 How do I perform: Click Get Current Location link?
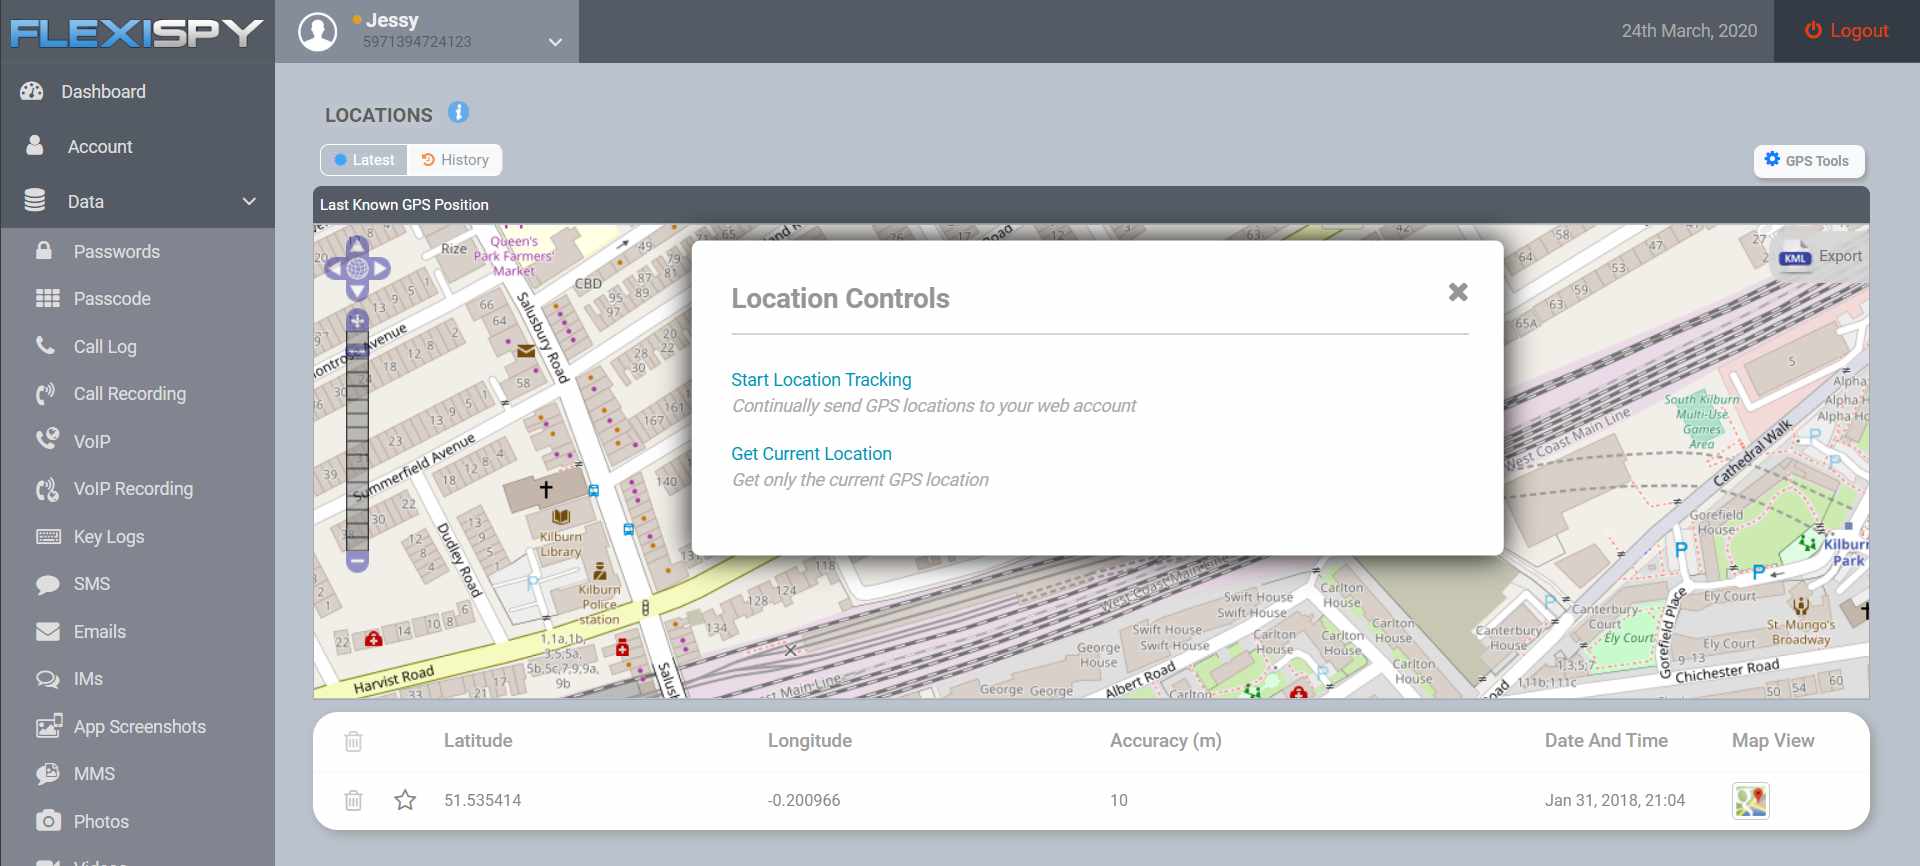tap(811, 454)
